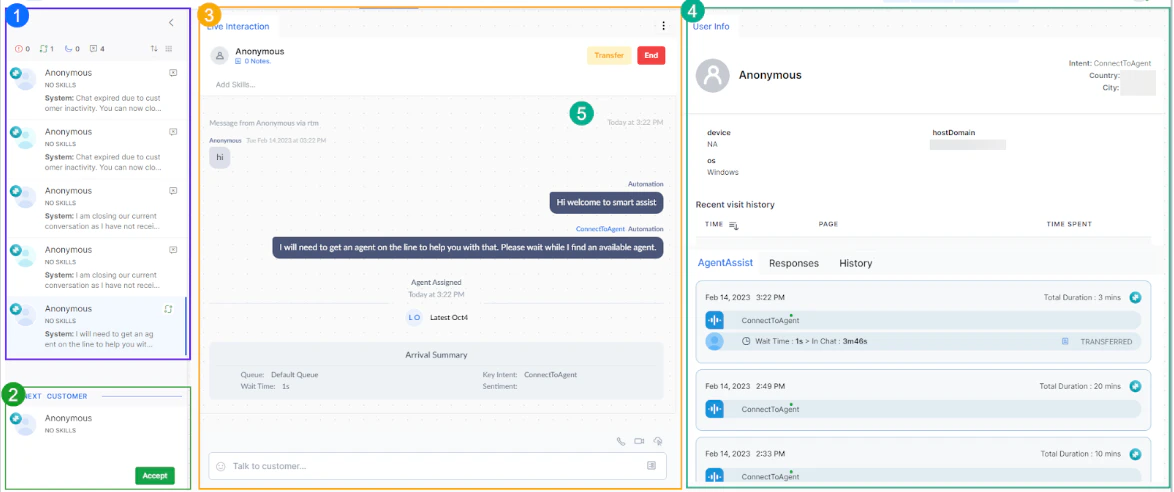Open the AgentAssist tab
Screen dimensions: 1174x492
coord(725,263)
